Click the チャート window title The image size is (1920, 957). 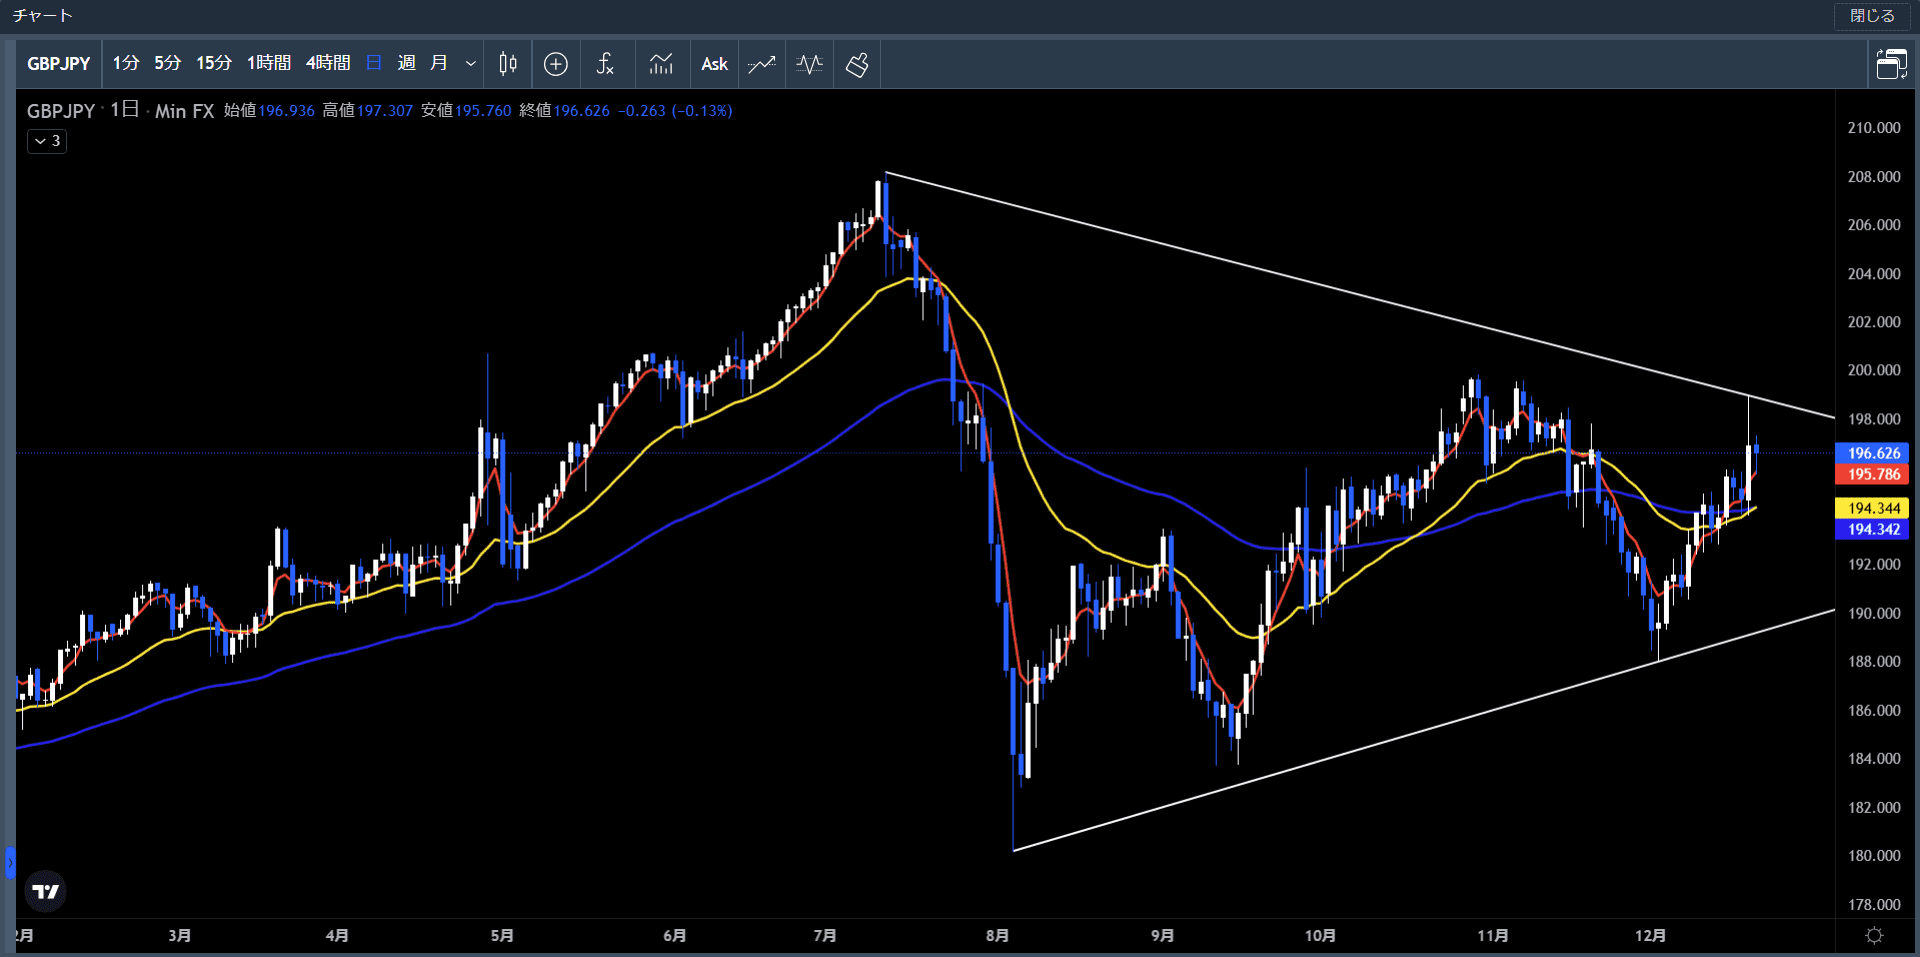pyautogui.click(x=43, y=16)
